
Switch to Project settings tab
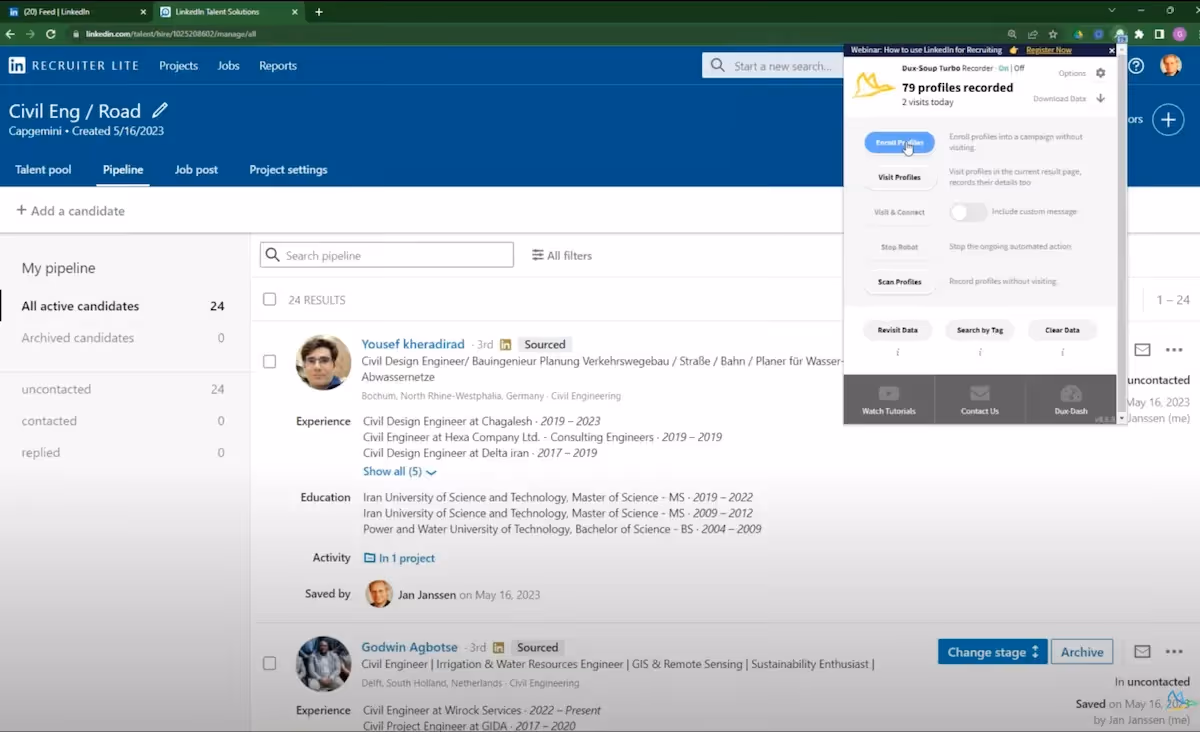288,170
